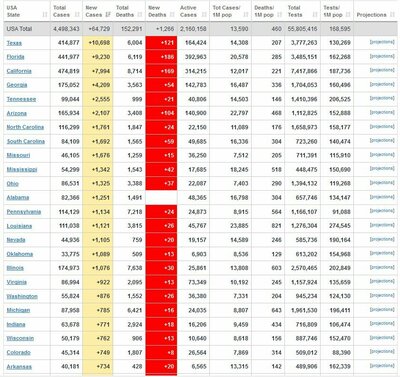
Task: Sort by Tests/1M pop icon
Action: 348,15
